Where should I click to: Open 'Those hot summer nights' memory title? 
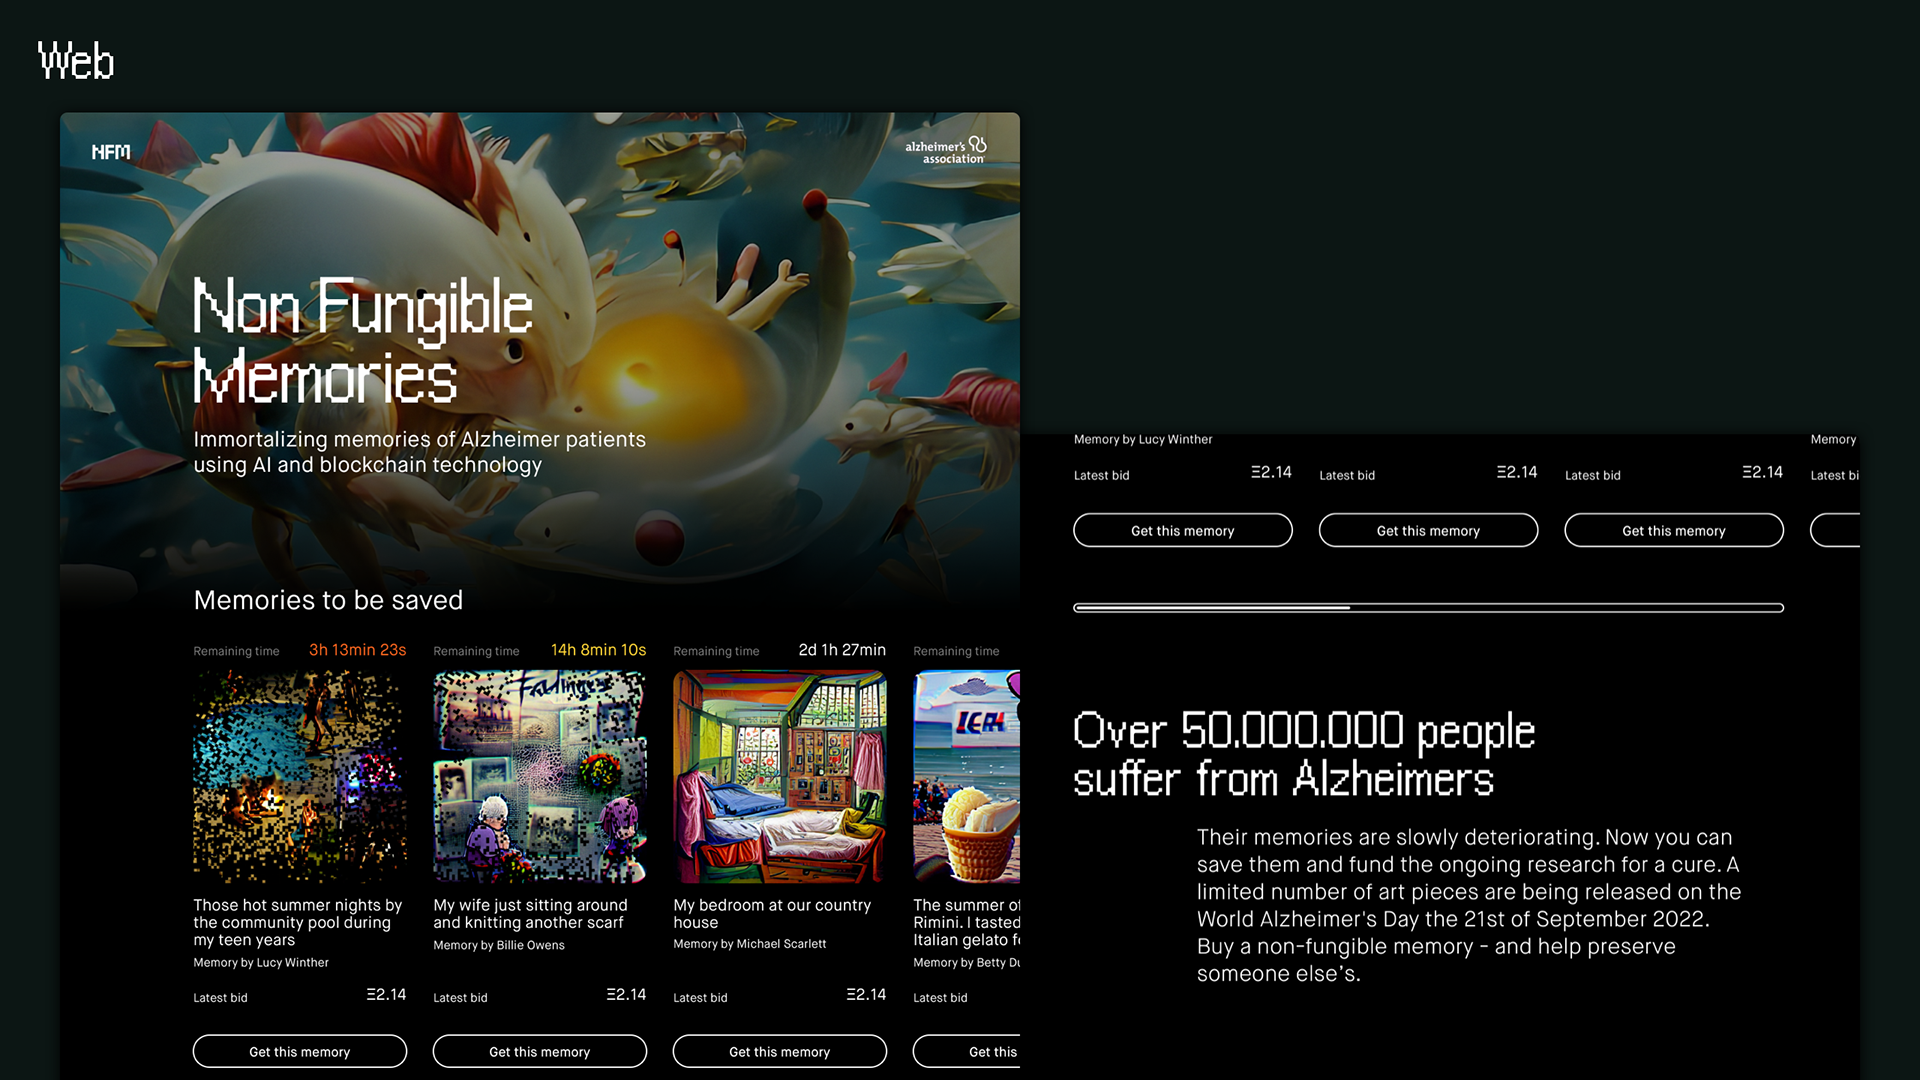coord(298,922)
